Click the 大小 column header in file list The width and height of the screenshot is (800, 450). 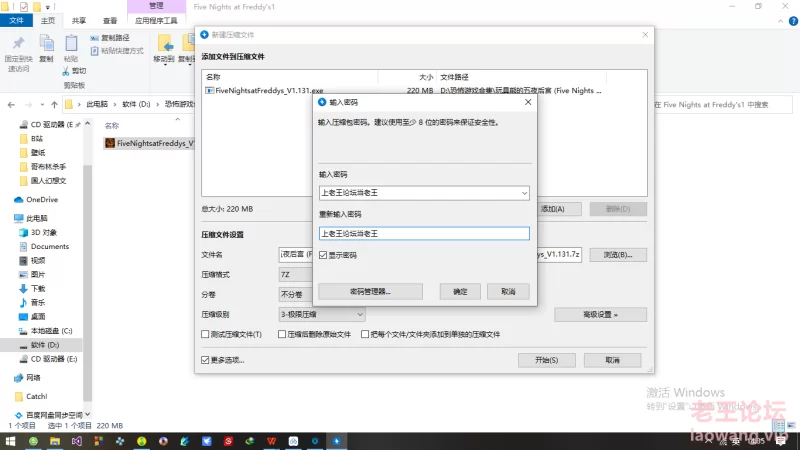pyautogui.click(x=426, y=77)
